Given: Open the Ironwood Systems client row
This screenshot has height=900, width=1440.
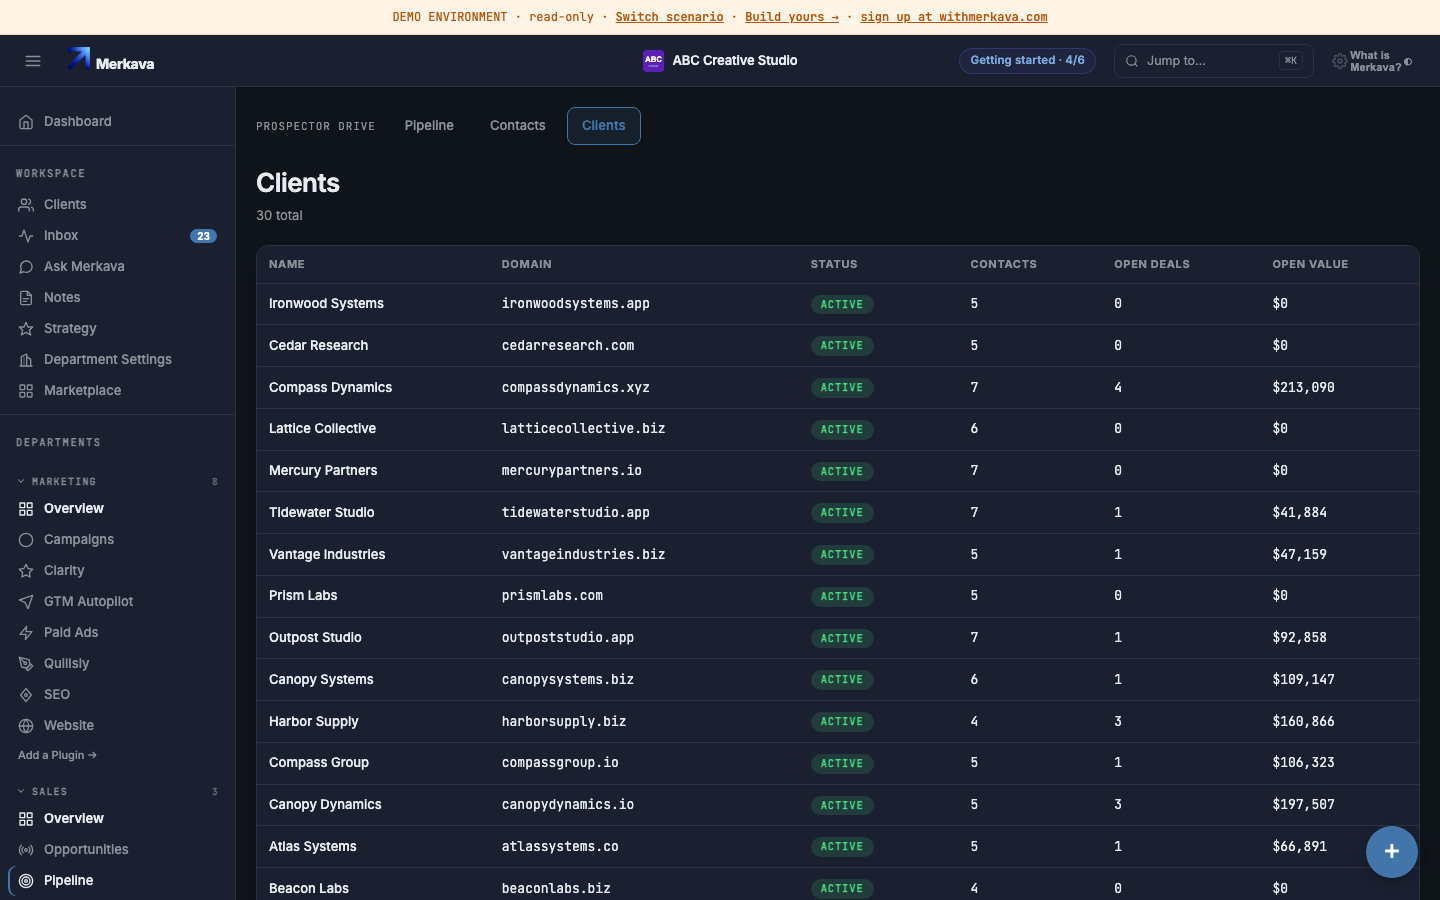Looking at the screenshot, I should pyautogui.click(x=837, y=304).
